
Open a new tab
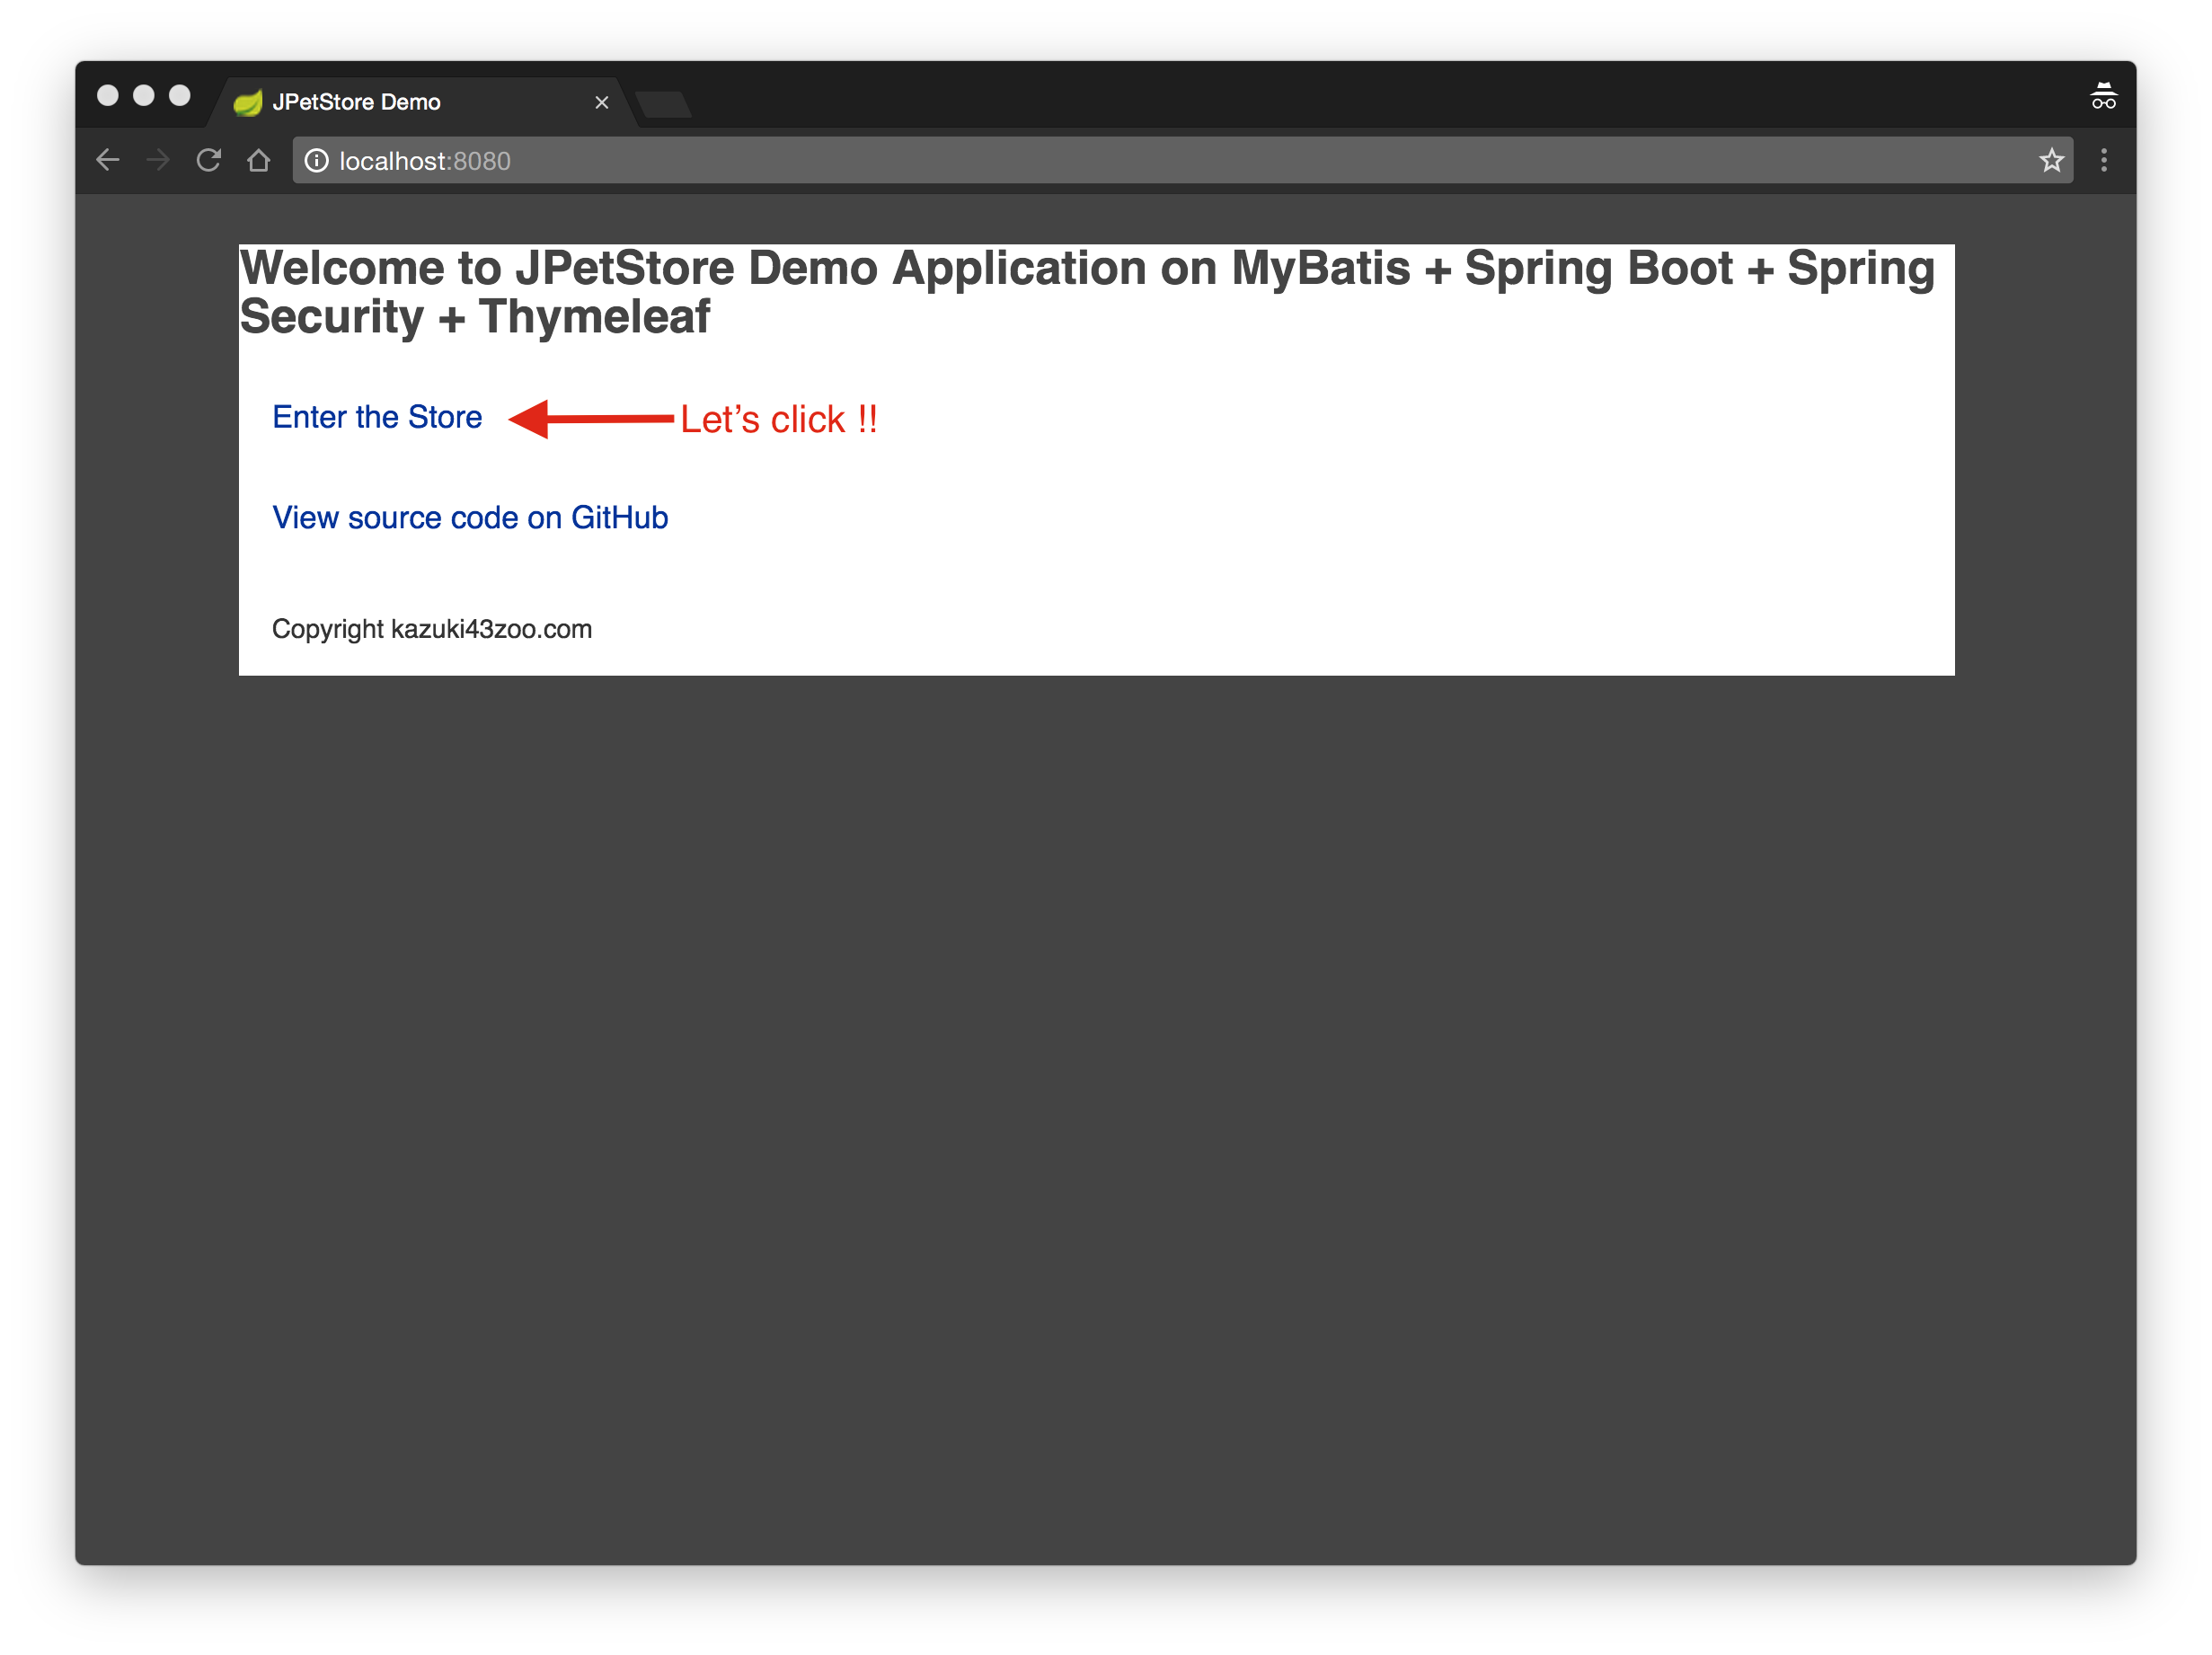pyautogui.click(x=663, y=103)
